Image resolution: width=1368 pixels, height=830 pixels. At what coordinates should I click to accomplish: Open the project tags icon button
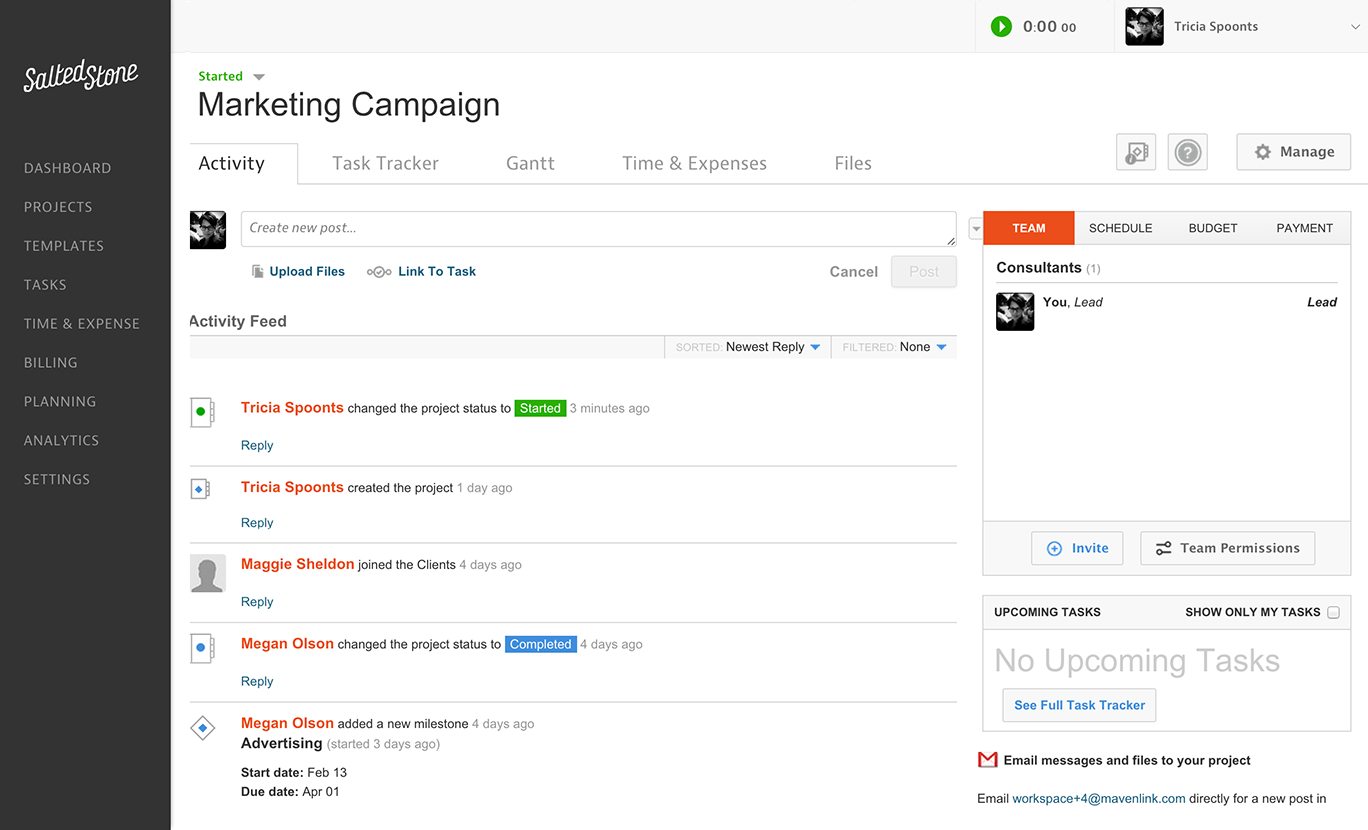1136,152
